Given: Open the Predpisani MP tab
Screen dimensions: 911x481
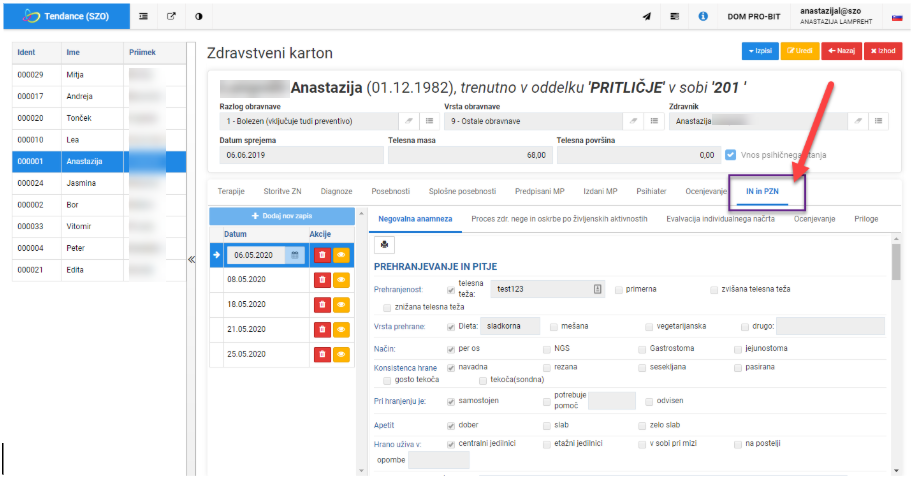Looking at the screenshot, I should click(540, 191).
